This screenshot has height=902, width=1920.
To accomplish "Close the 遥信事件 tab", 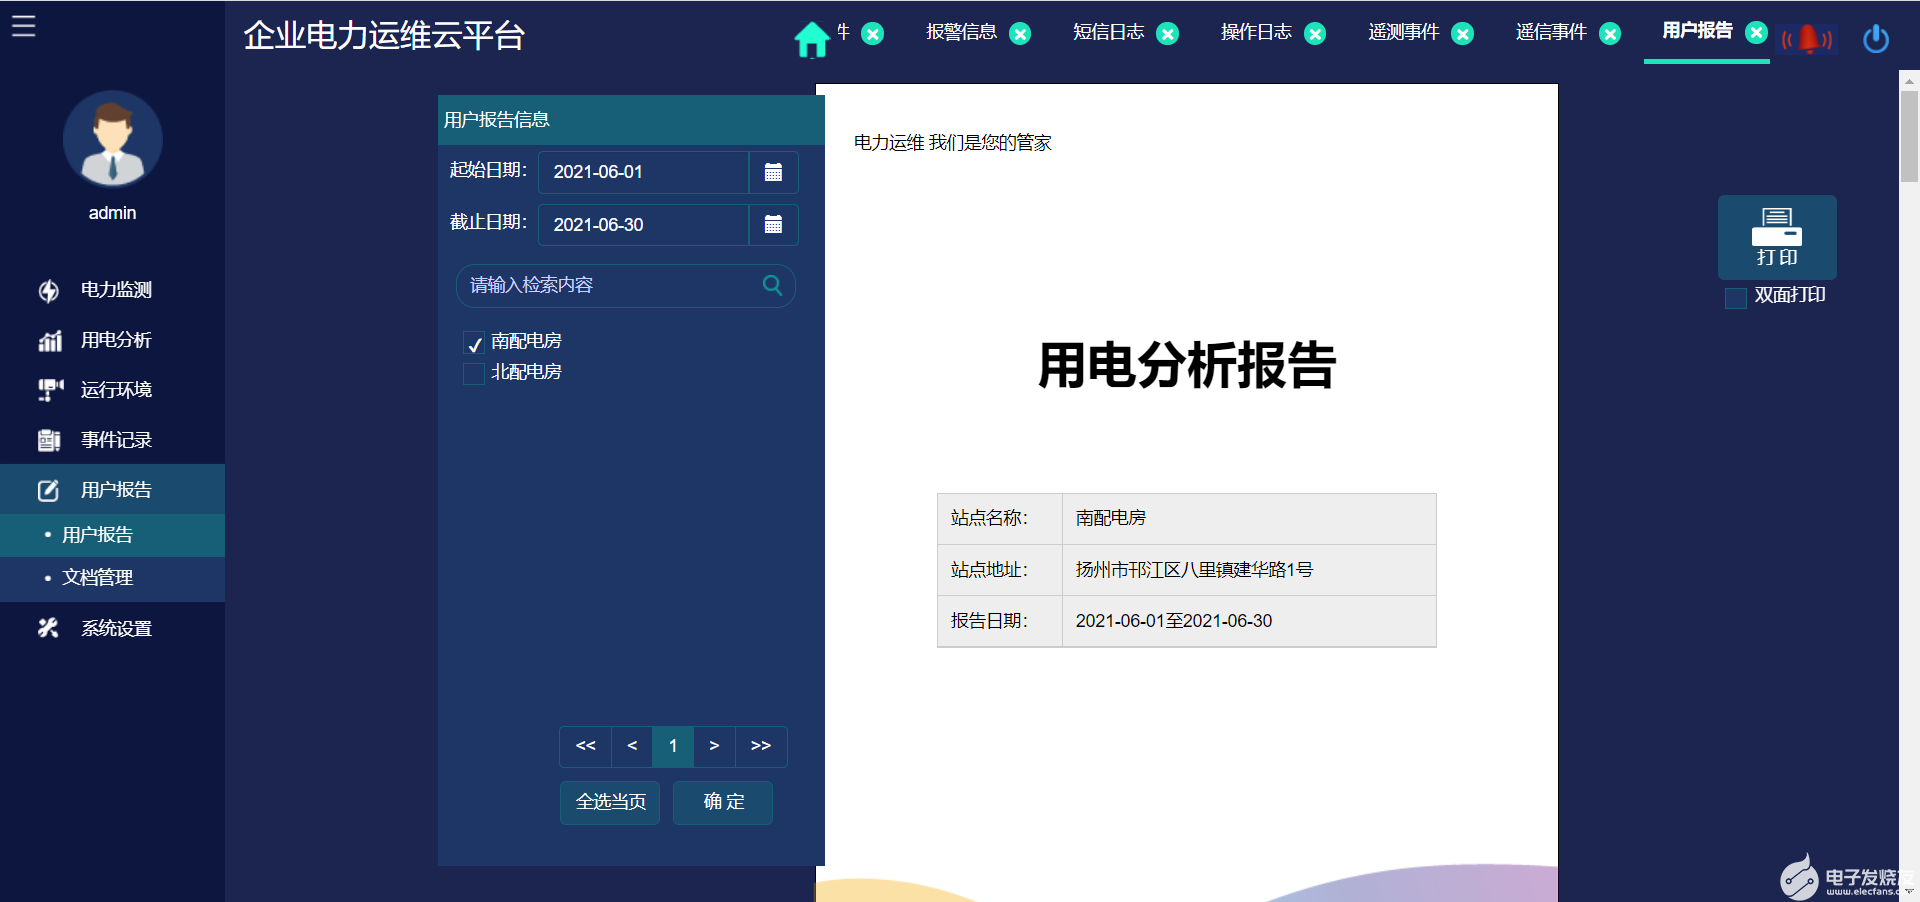I will tap(1610, 34).
